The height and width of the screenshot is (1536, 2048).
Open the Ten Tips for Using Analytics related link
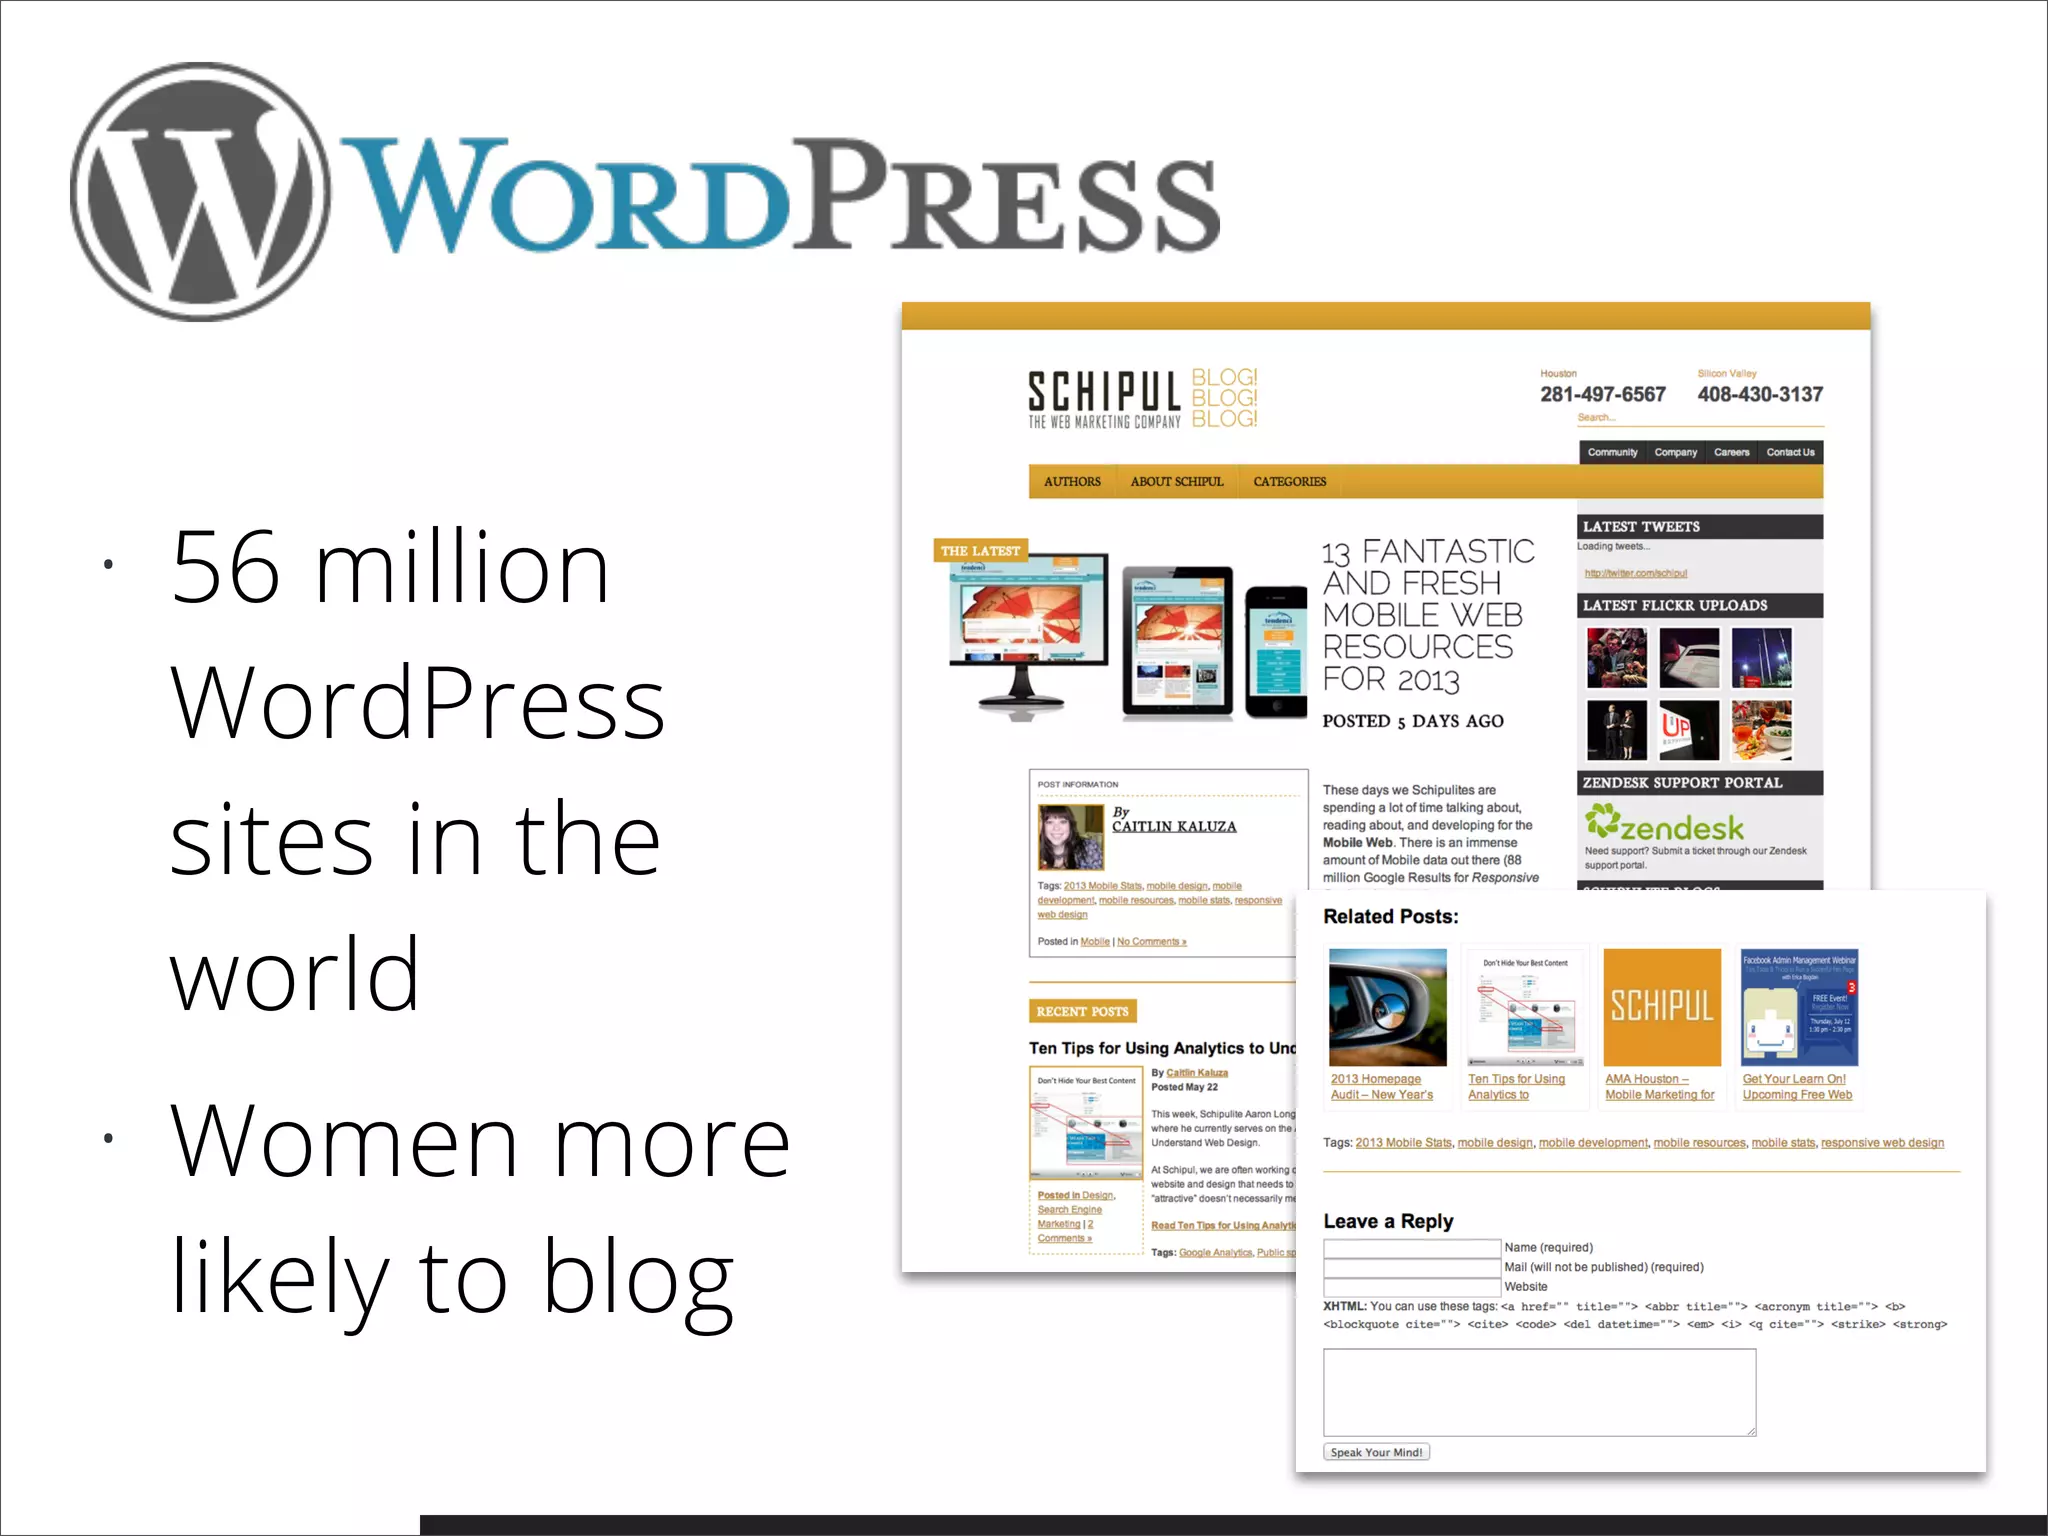pyautogui.click(x=1516, y=1087)
